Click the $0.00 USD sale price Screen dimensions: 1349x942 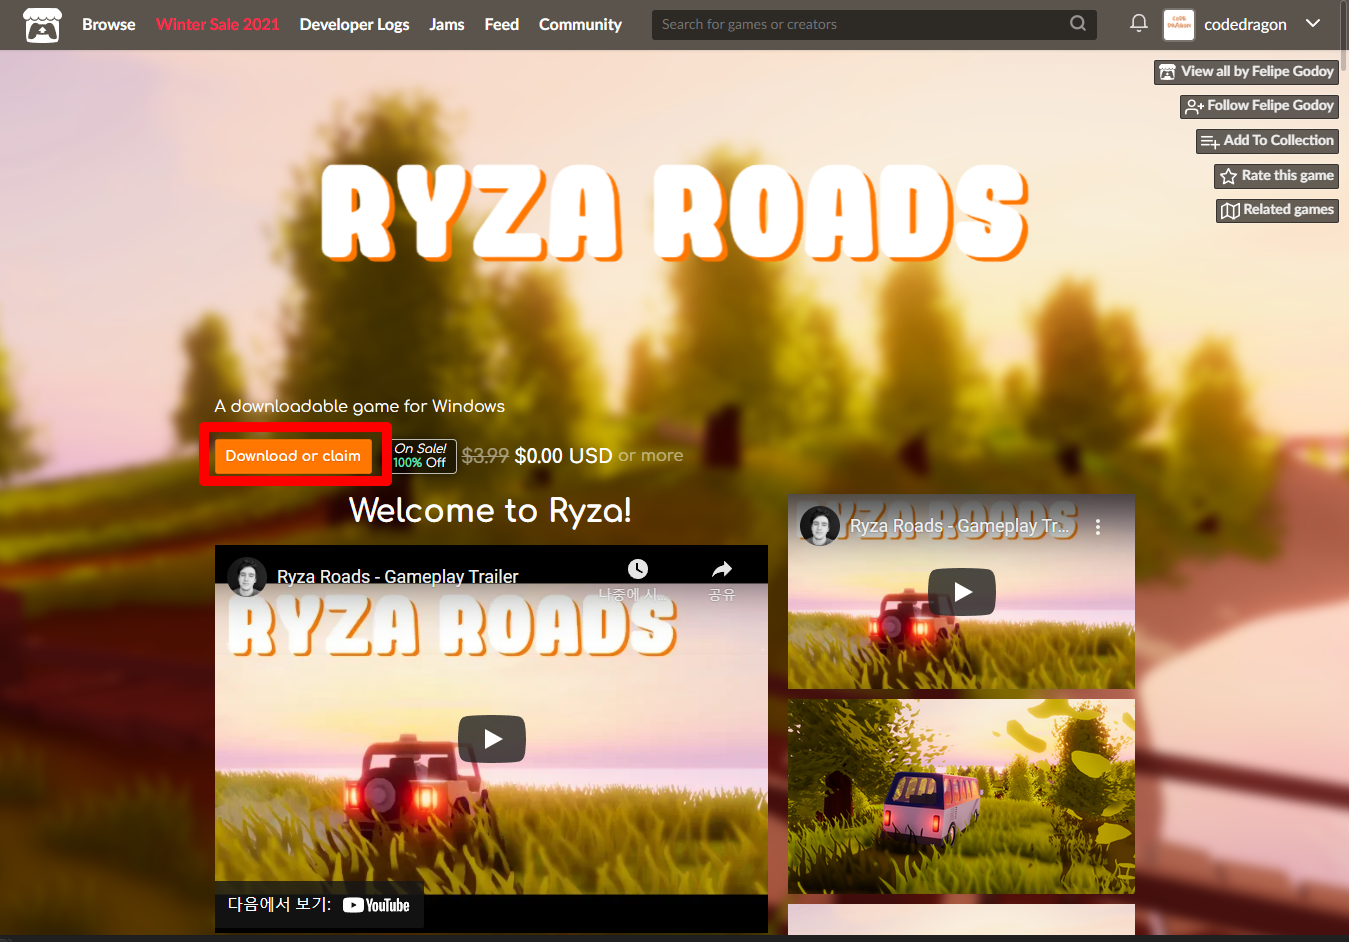click(563, 456)
